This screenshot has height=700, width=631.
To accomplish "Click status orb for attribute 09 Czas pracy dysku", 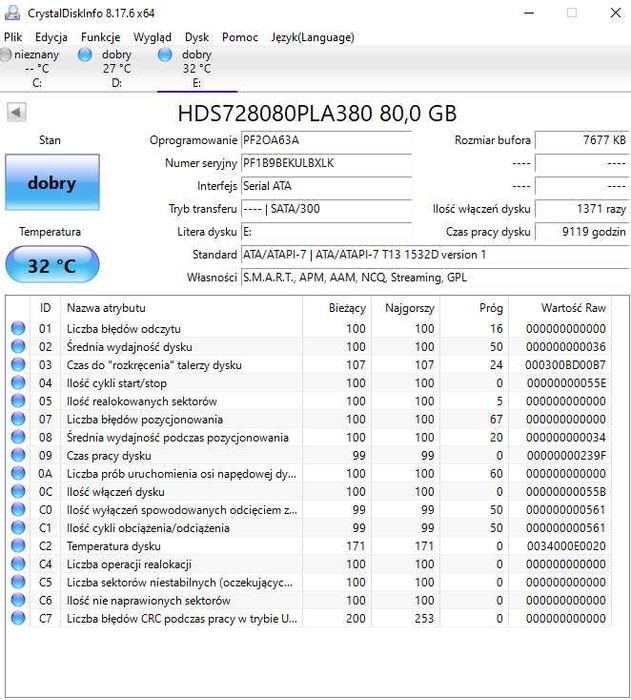I will coord(18,455).
